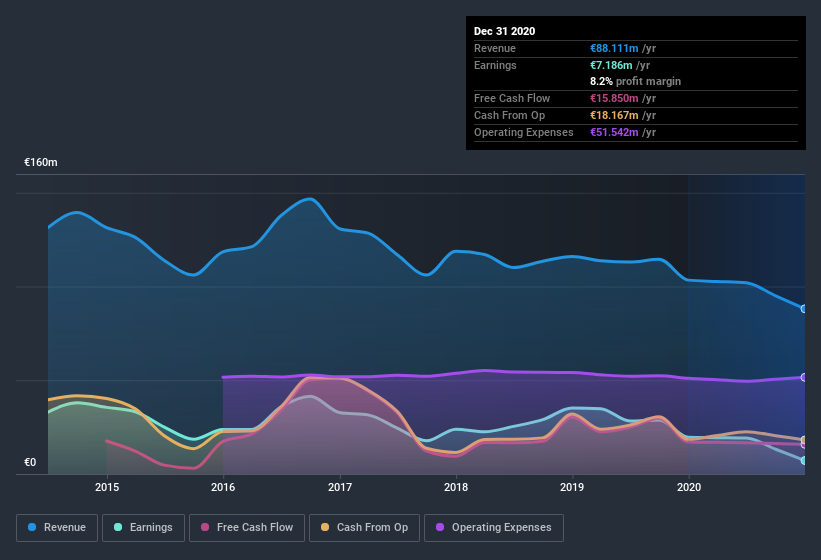Click the Operating Expenses endpoint marker
821x560 pixels.
(804, 377)
